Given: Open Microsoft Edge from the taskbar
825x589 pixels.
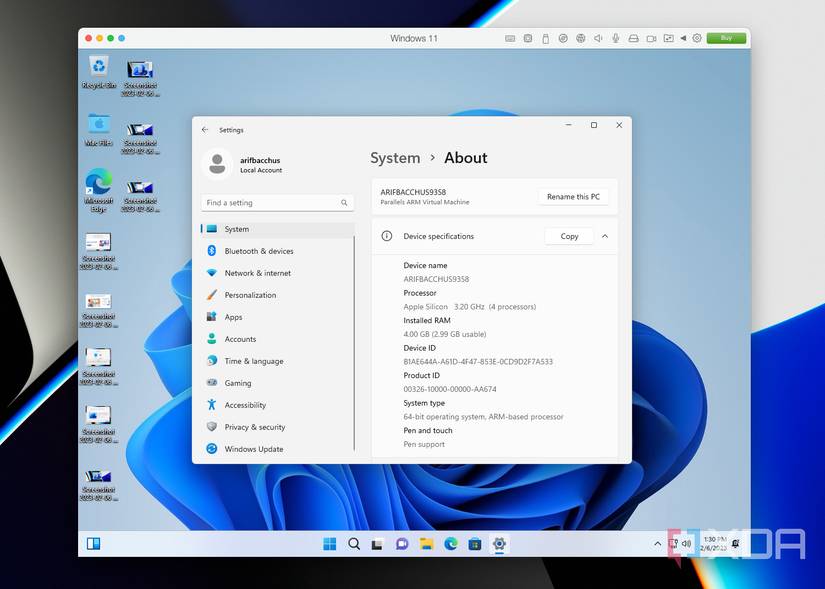Looking at the screenshot, I should (x=451, y=544).
